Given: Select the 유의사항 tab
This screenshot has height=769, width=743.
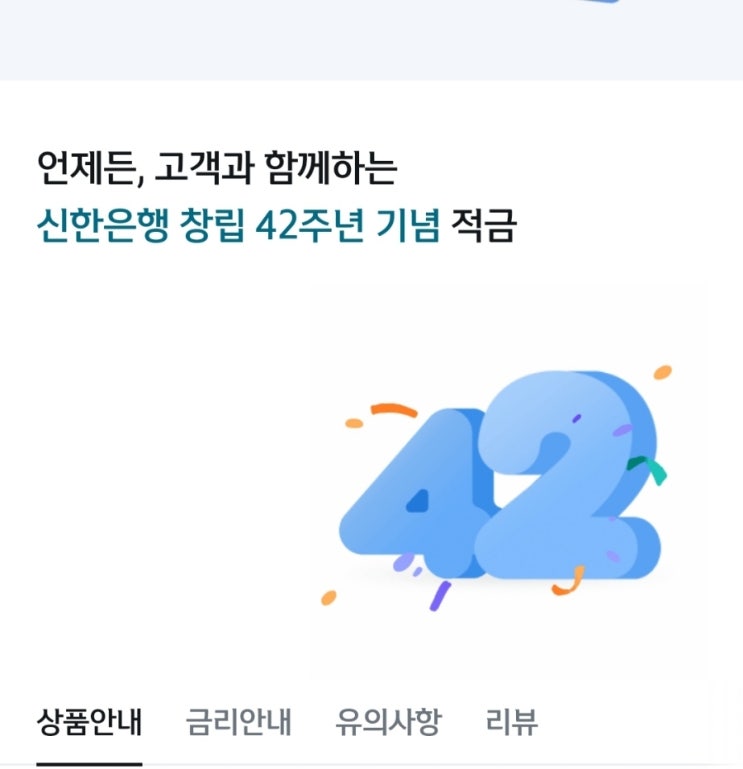Looking at the screenshot, I should [388, 721].
